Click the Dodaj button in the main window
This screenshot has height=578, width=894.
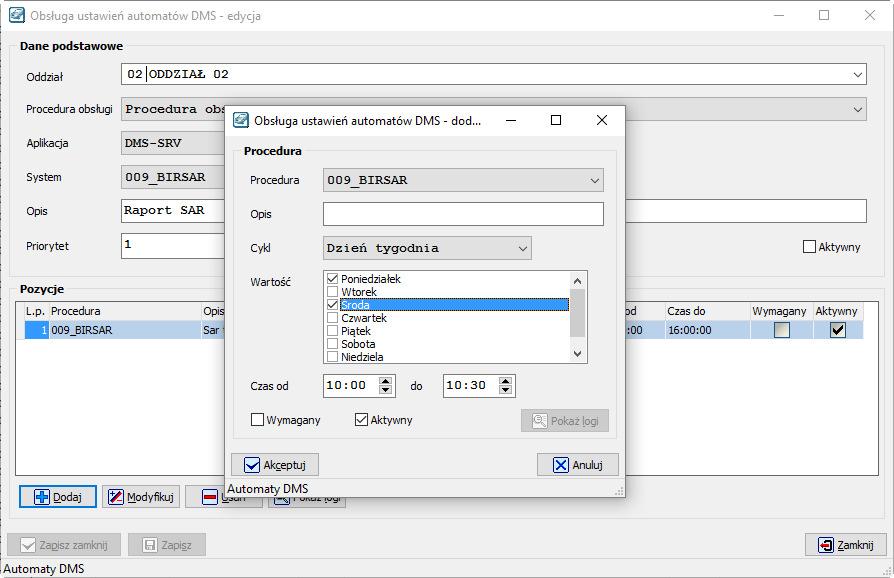58,496
